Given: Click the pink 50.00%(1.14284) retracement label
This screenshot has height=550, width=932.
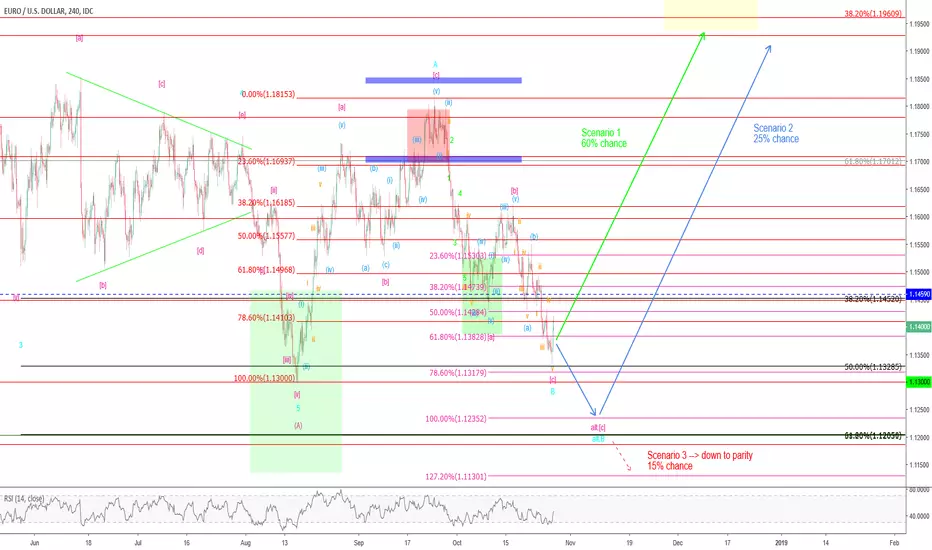Looking at the screenshot, I should [458, 312].
